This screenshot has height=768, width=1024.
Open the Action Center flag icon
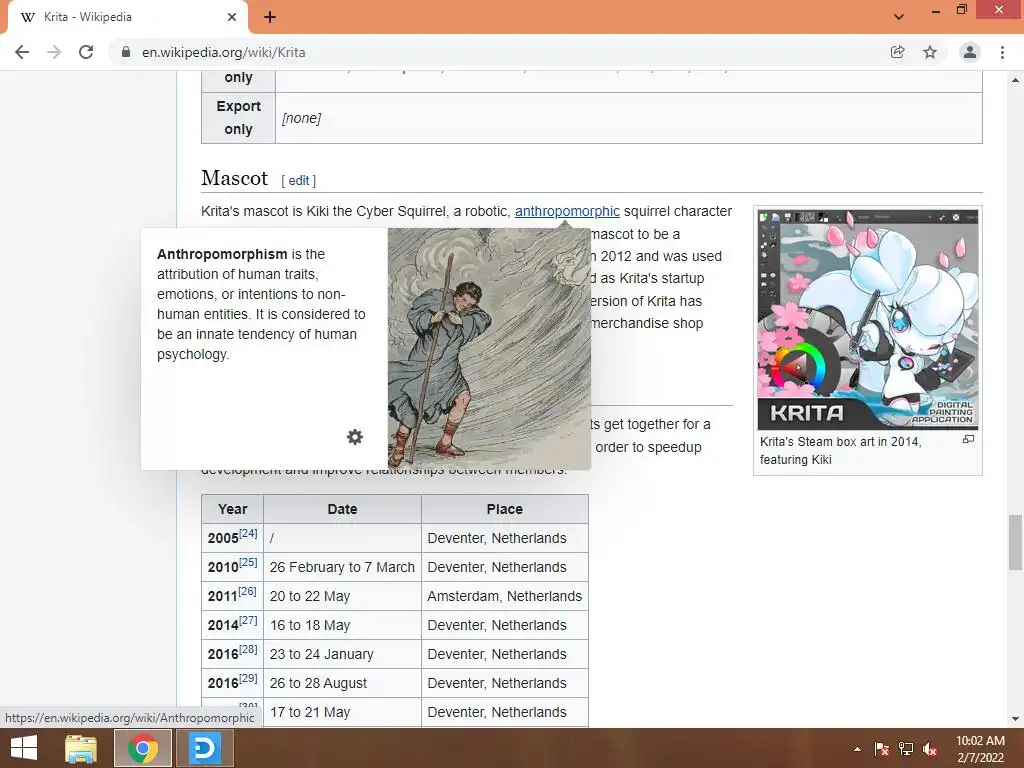click(x=882, y=749)
